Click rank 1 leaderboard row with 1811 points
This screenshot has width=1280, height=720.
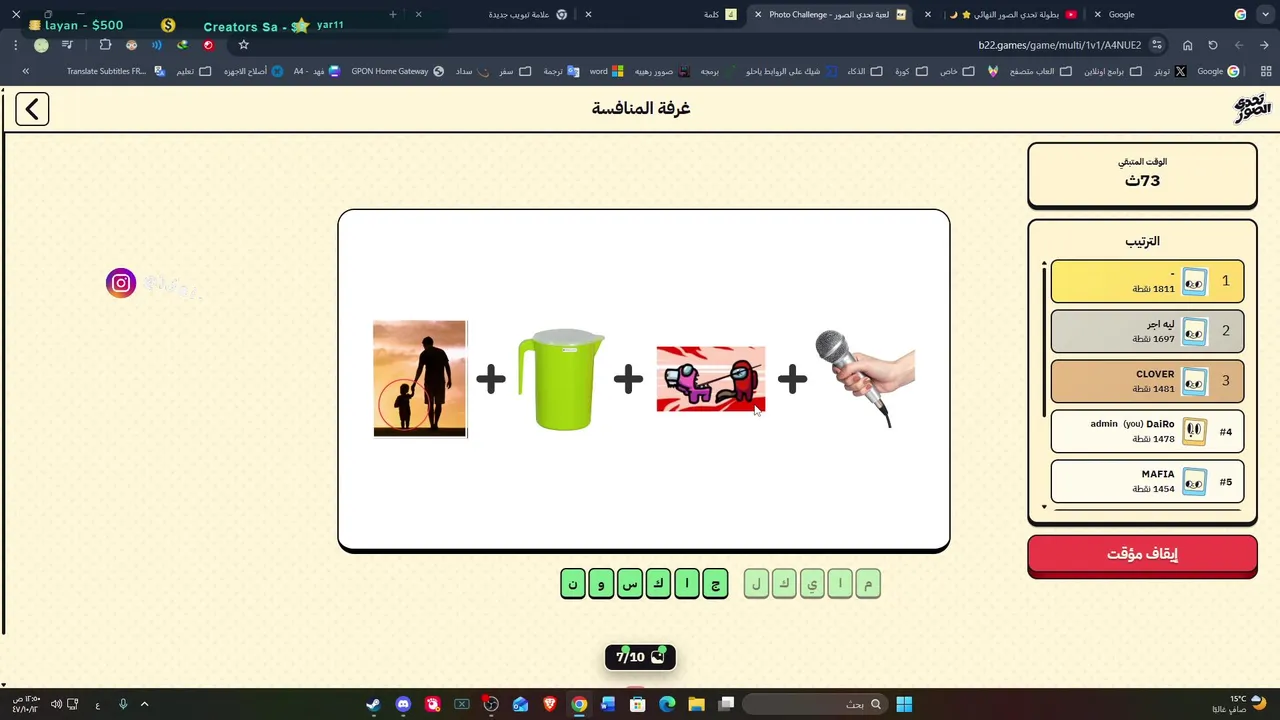coord(1147,281)
